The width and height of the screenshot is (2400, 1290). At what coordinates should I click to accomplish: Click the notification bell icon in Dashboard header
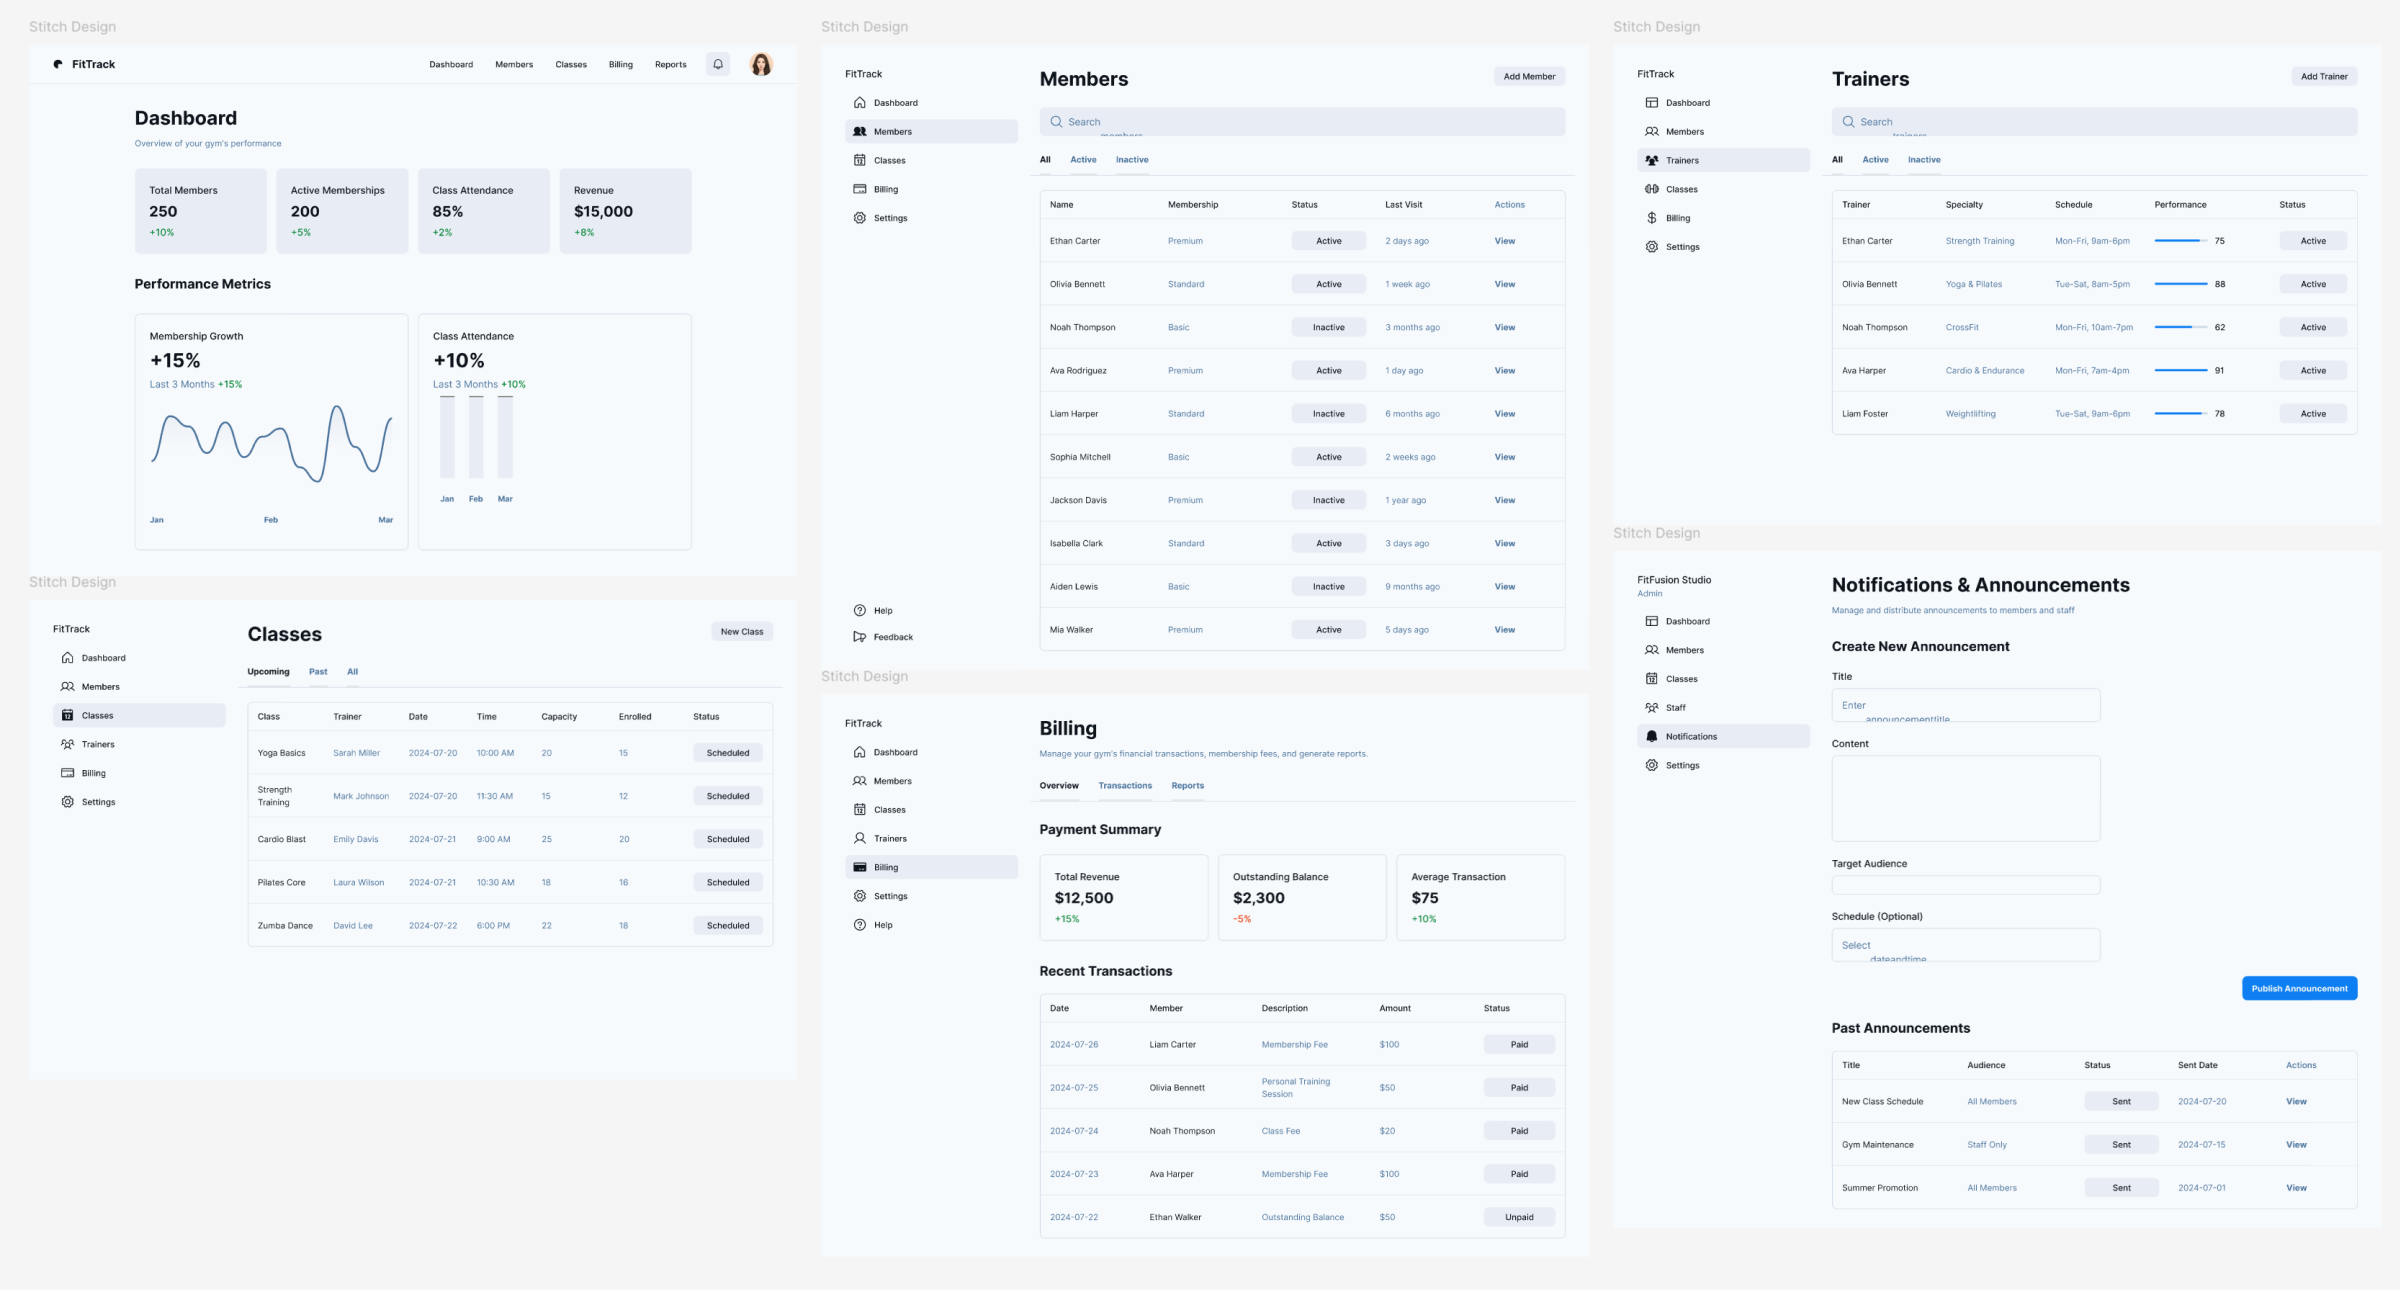click(x=717, y=64)
